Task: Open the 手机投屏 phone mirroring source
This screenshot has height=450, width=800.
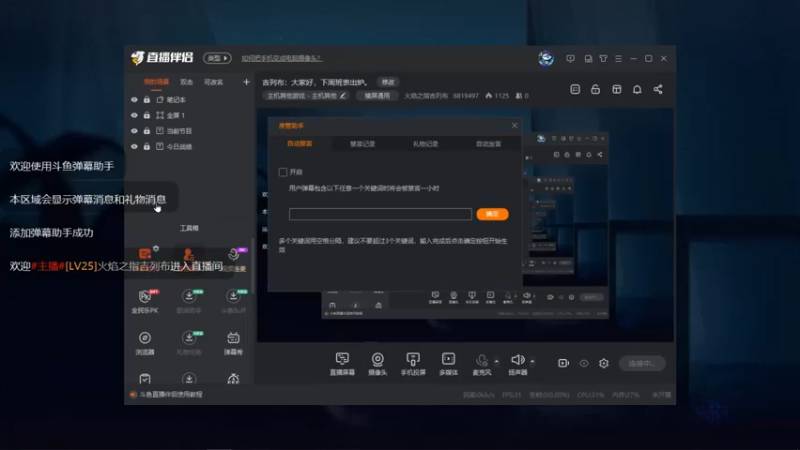Action: (413, 364)
